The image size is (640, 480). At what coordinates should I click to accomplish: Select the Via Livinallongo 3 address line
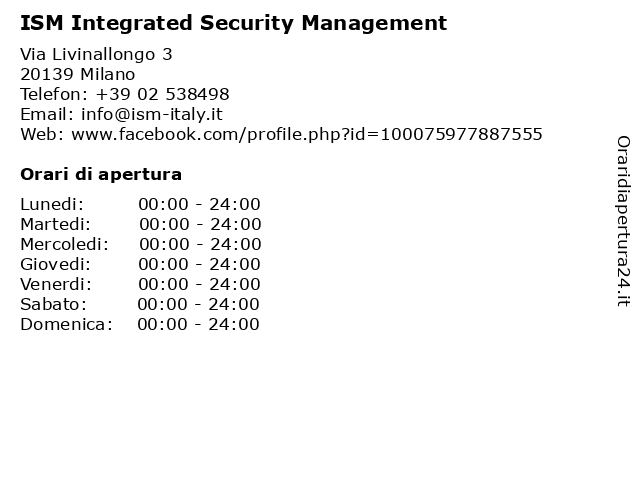point(96,54)
